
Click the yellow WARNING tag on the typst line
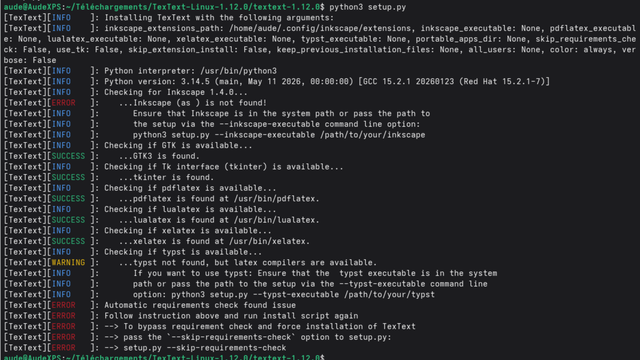coord(68,262)
